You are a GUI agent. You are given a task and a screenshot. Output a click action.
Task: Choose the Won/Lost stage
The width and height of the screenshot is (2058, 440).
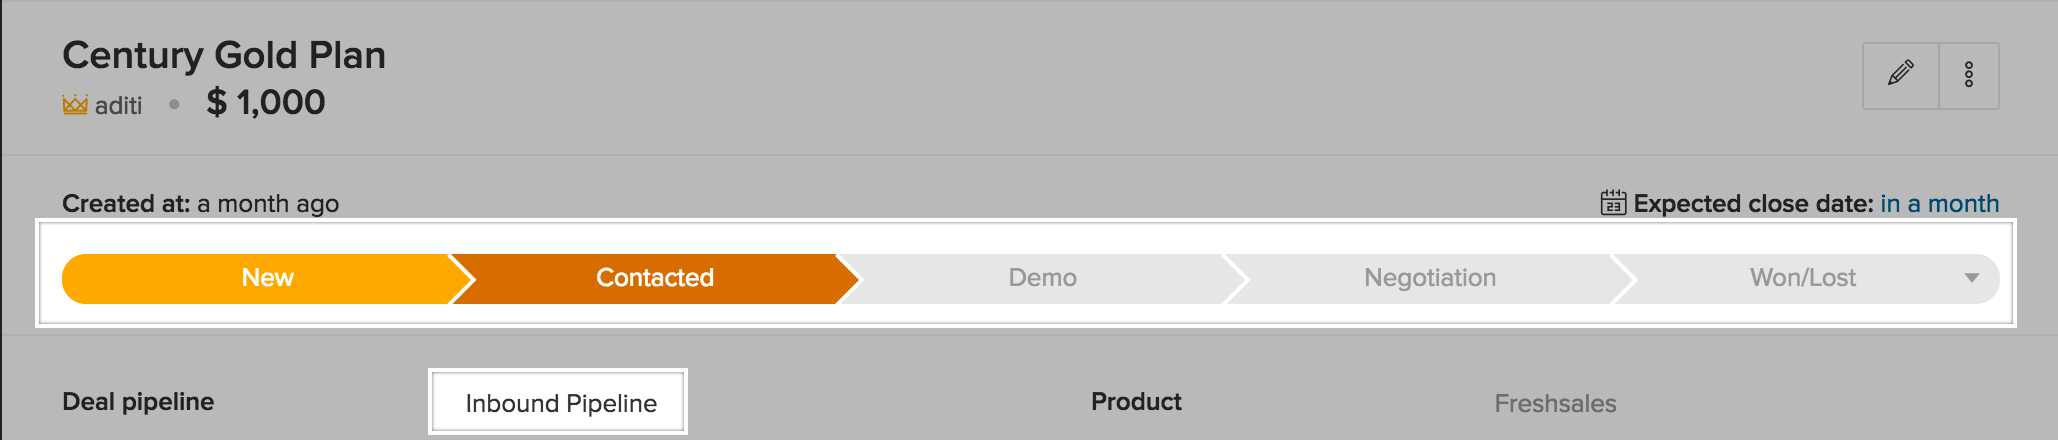1802,278
